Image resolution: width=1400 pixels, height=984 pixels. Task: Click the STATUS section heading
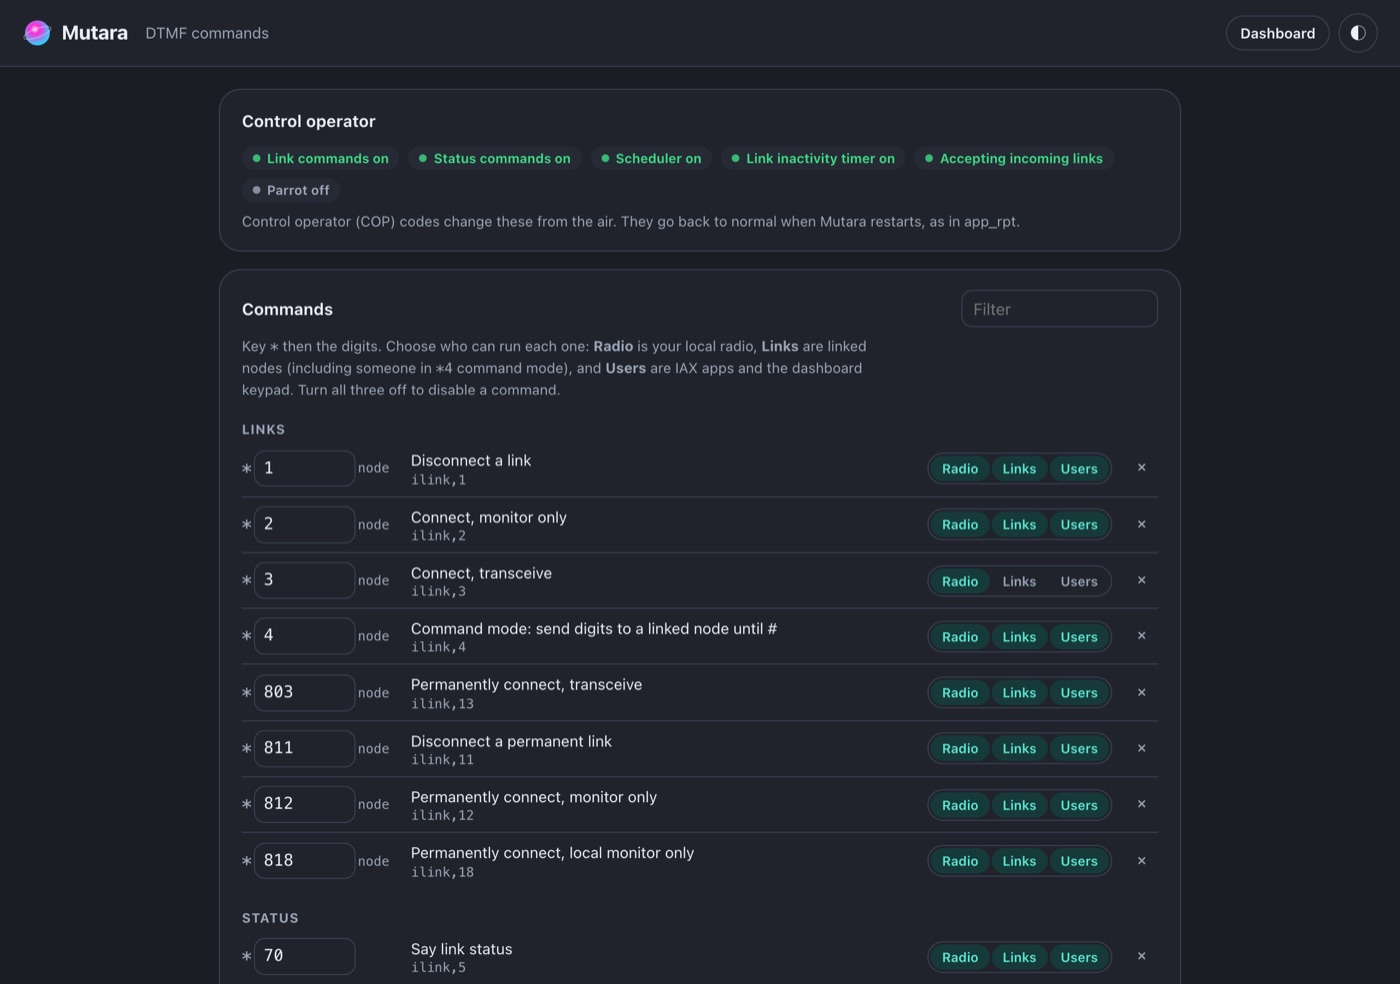tap(270, 918)
